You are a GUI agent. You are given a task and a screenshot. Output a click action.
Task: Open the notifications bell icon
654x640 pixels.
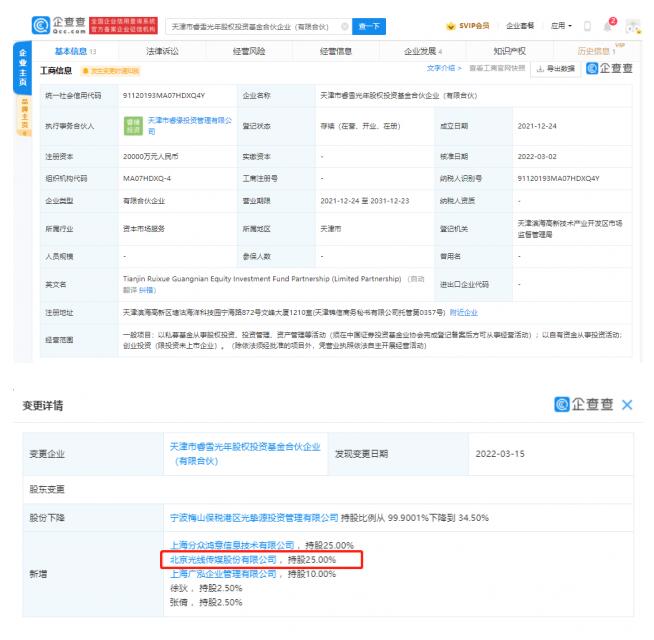click(609, 26)
